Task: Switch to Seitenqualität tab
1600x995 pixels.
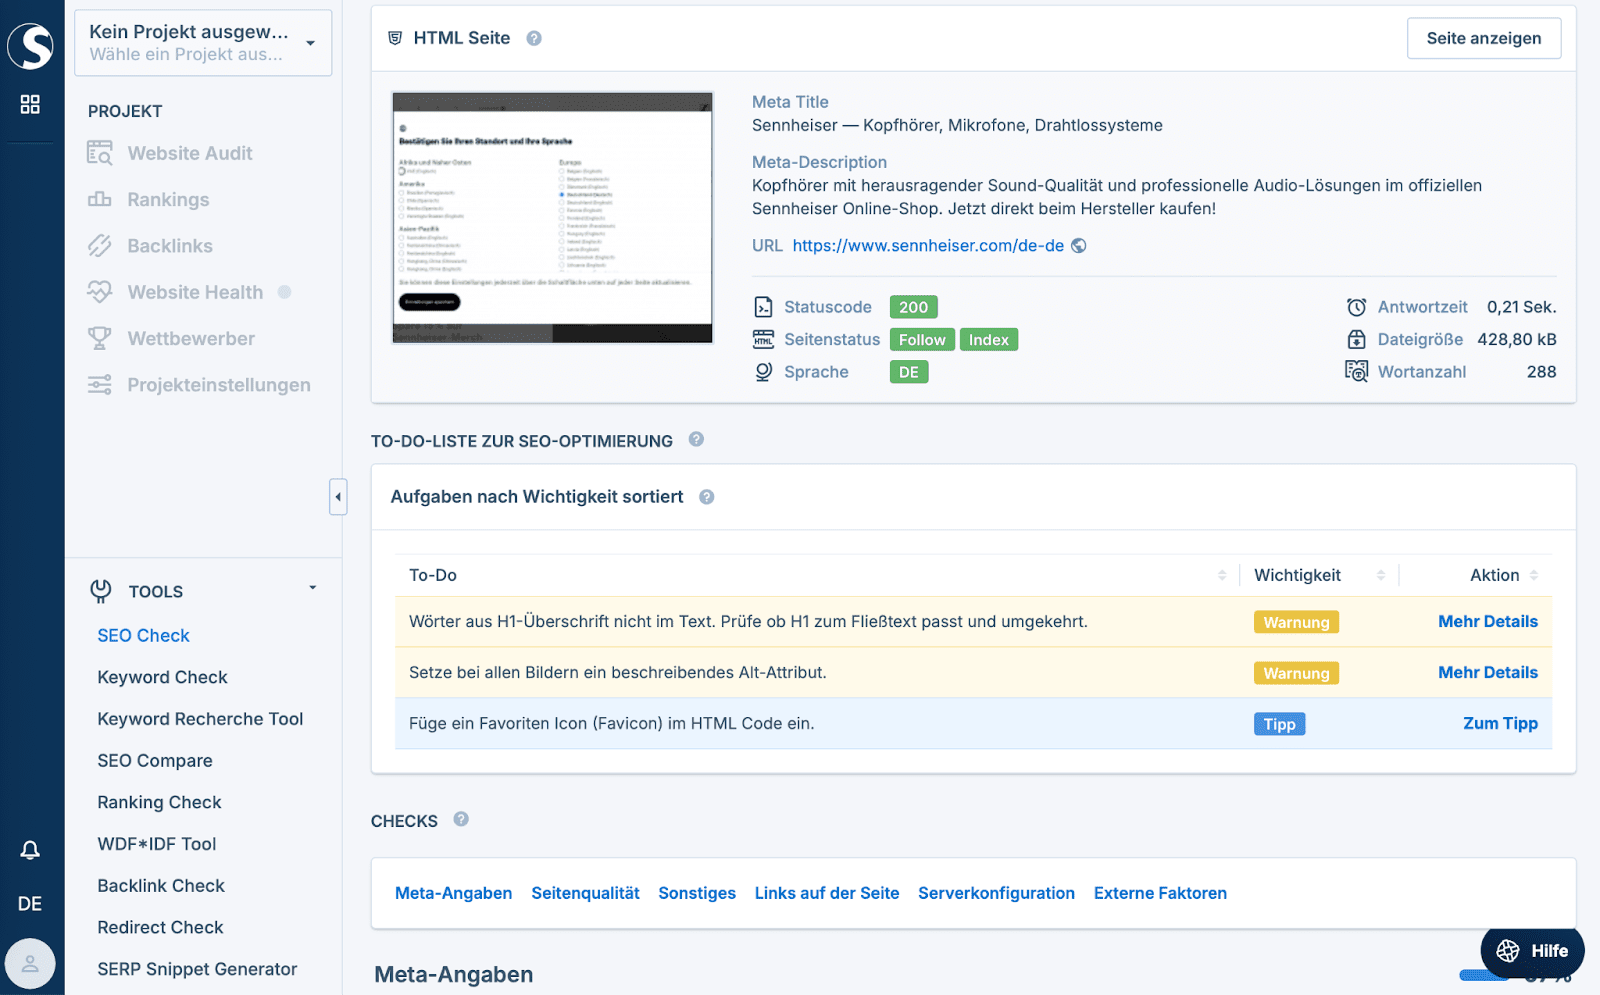Action: coord(585,893)
